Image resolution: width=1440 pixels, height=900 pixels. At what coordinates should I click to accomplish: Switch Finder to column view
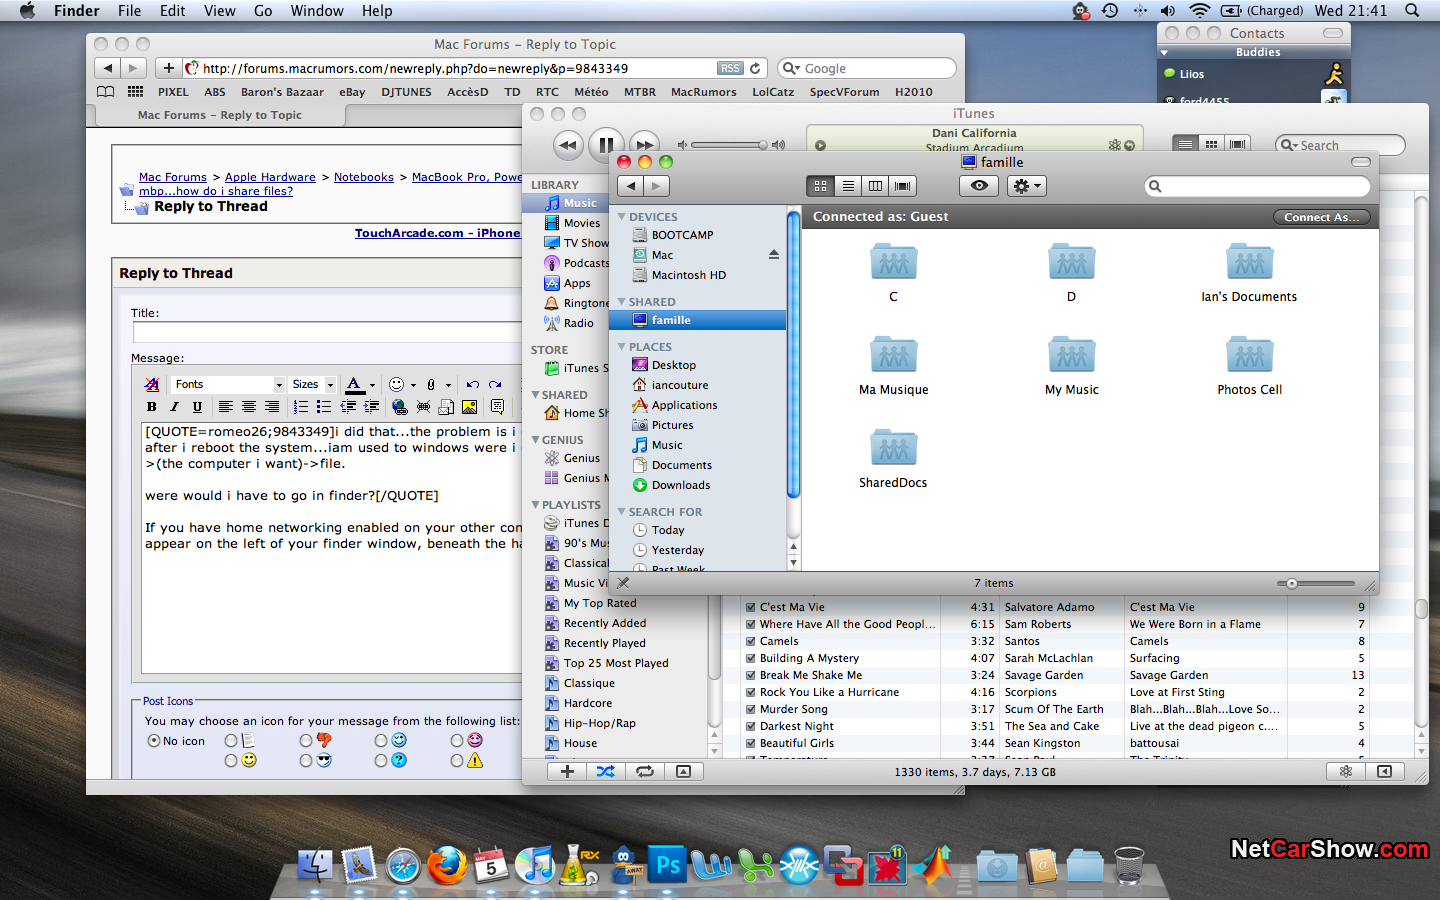tap(875, 186)
